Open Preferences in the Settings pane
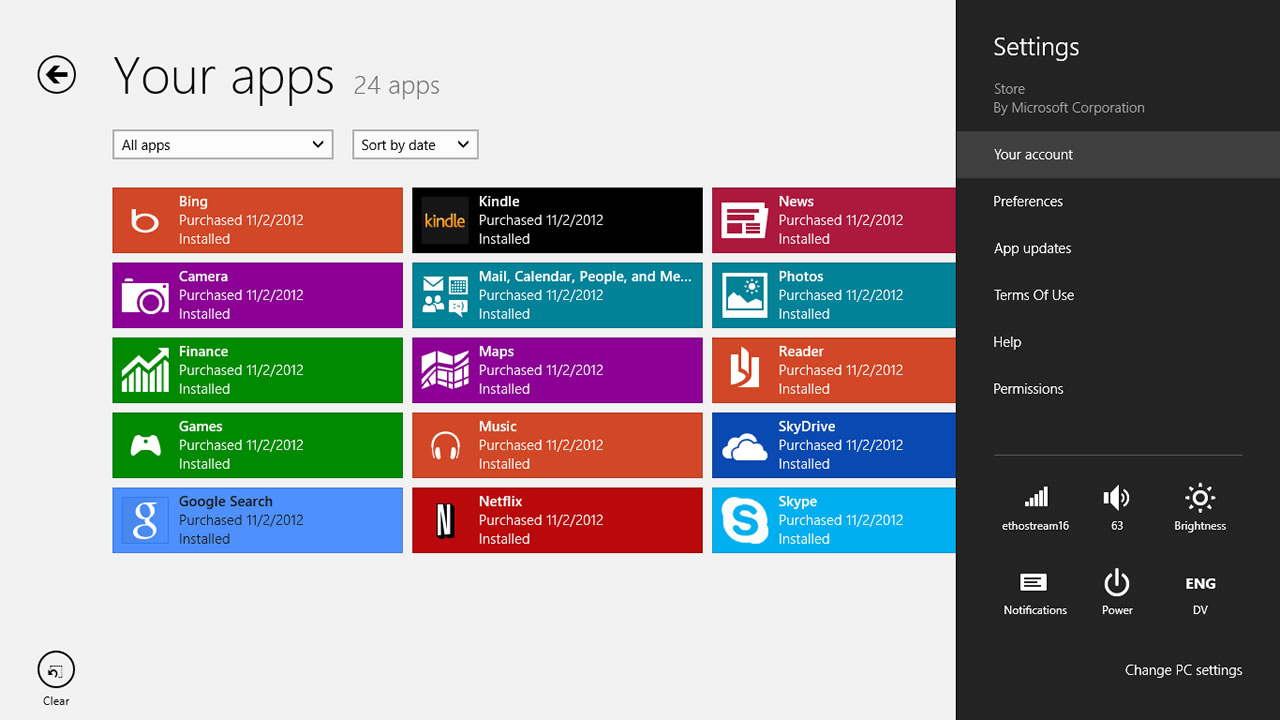The image size is (1280, 720). 1028,202
